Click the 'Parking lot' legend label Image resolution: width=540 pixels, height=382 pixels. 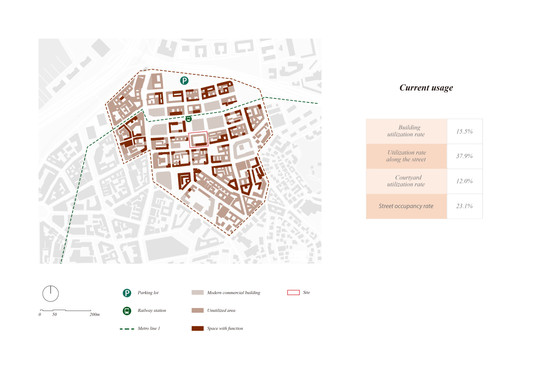coord(148,293)
